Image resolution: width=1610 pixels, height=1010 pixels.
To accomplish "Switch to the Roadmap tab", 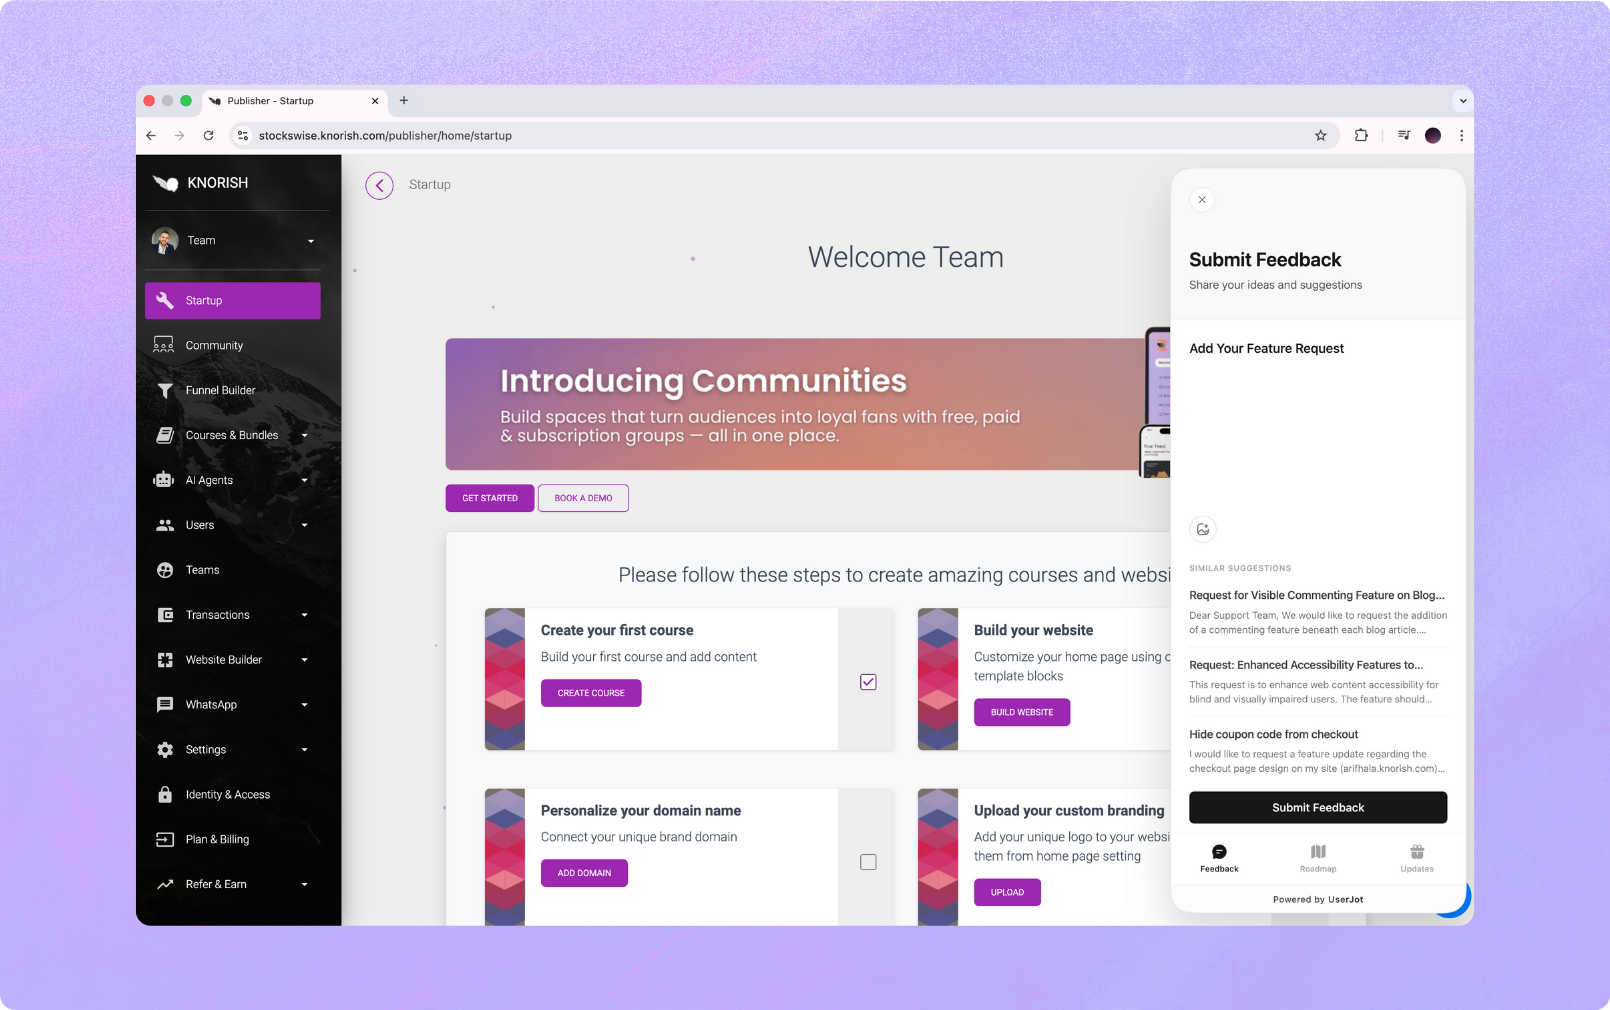I will (x=1318, y=858).
